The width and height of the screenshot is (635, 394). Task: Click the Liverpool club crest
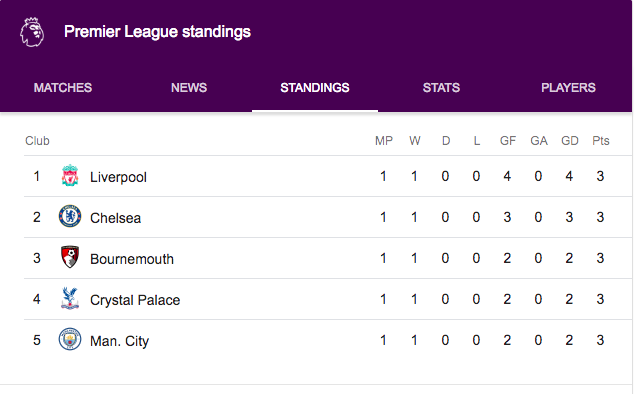coord(70,176)
